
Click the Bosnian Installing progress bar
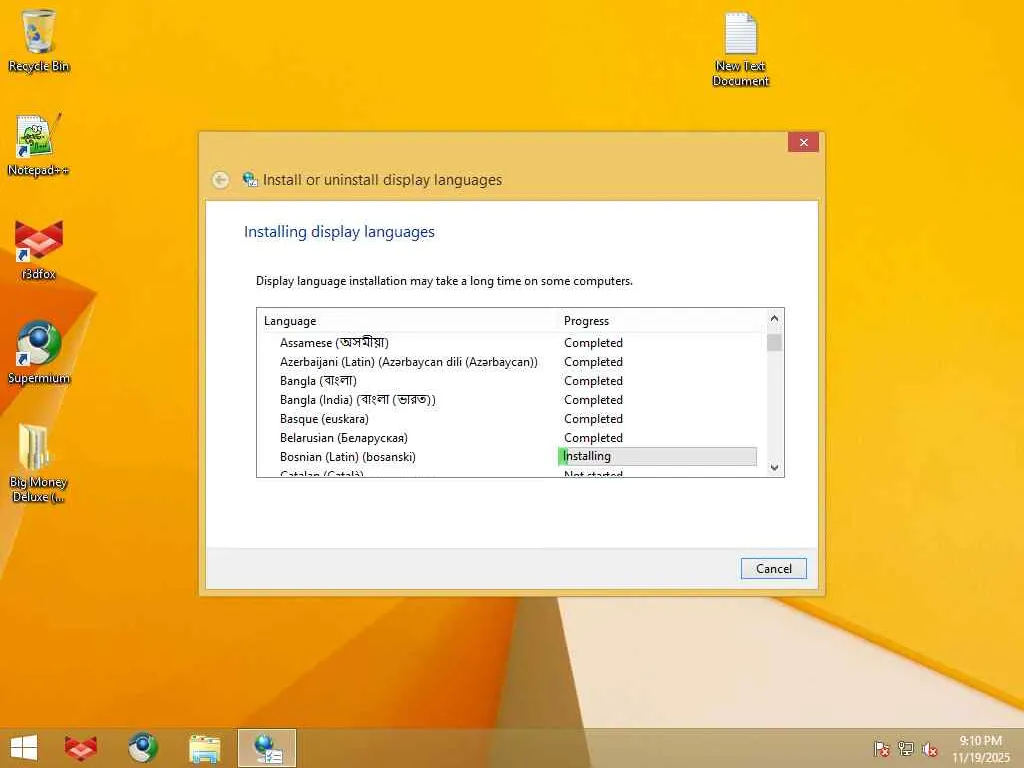(658, 456)
